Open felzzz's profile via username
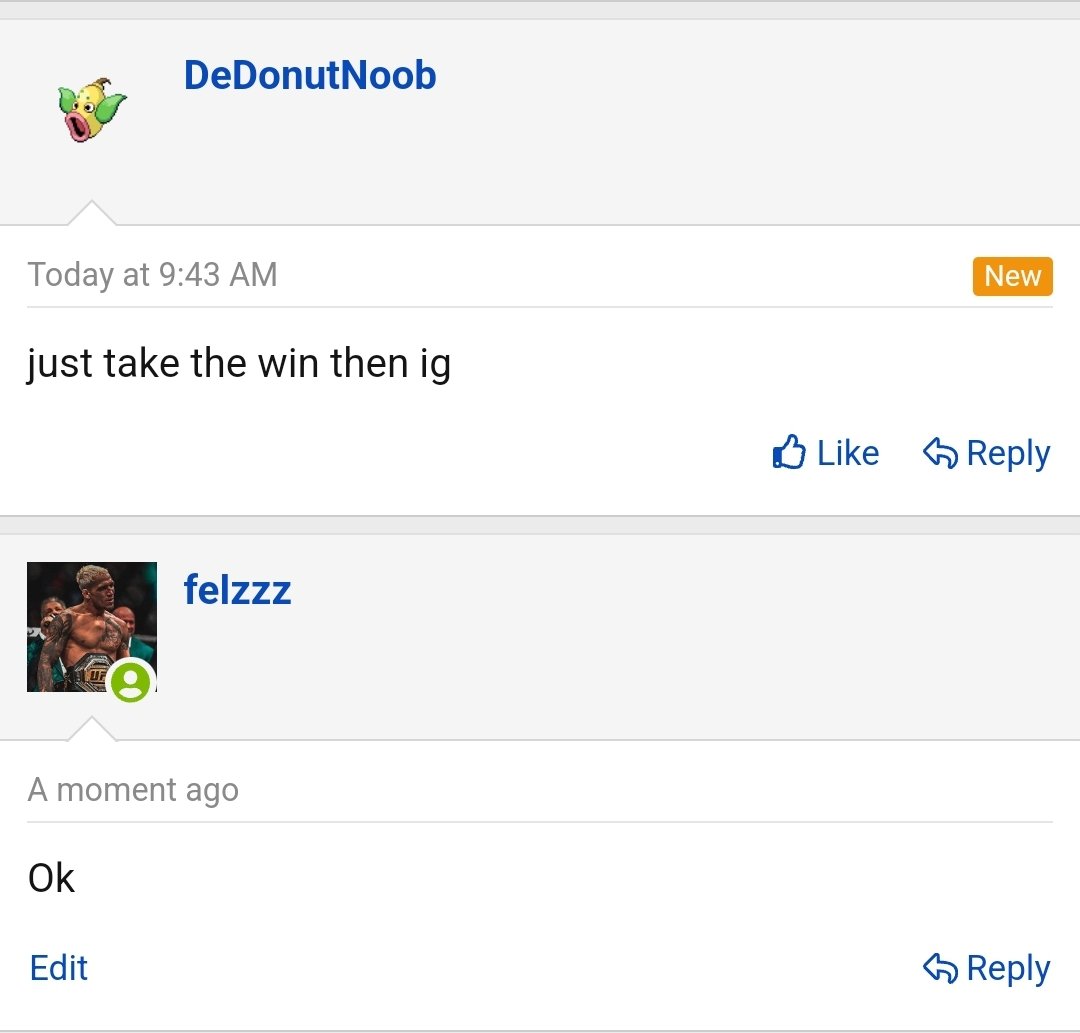The width and height of the screenshot is (1080, 1033). 238,590
